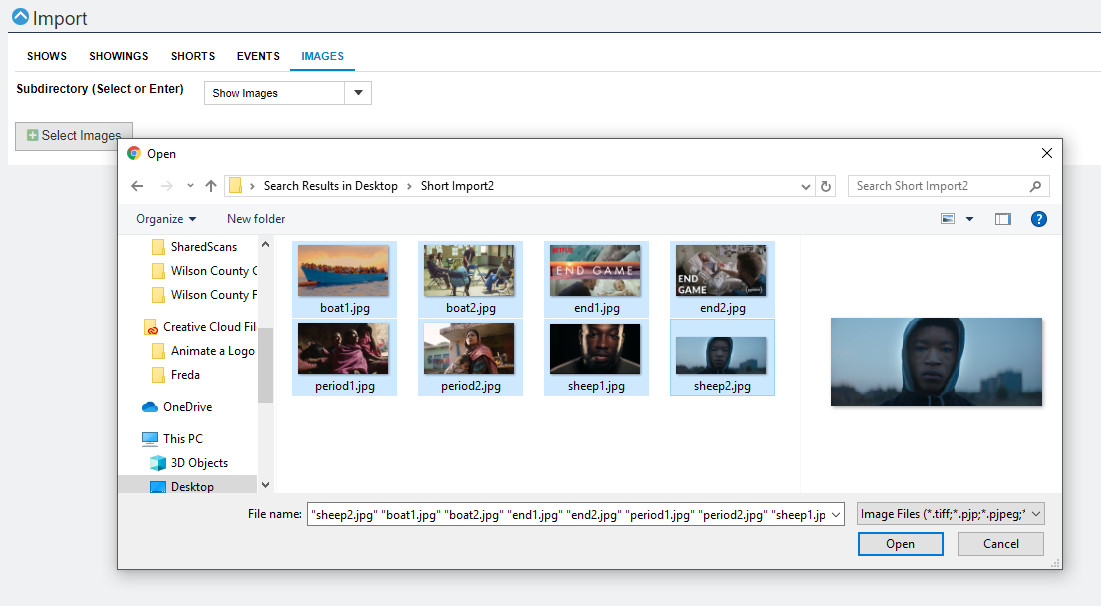Screen dimensions: 1101x606
Task: Cancel the Open dialog
Action: click(1001, 544)
